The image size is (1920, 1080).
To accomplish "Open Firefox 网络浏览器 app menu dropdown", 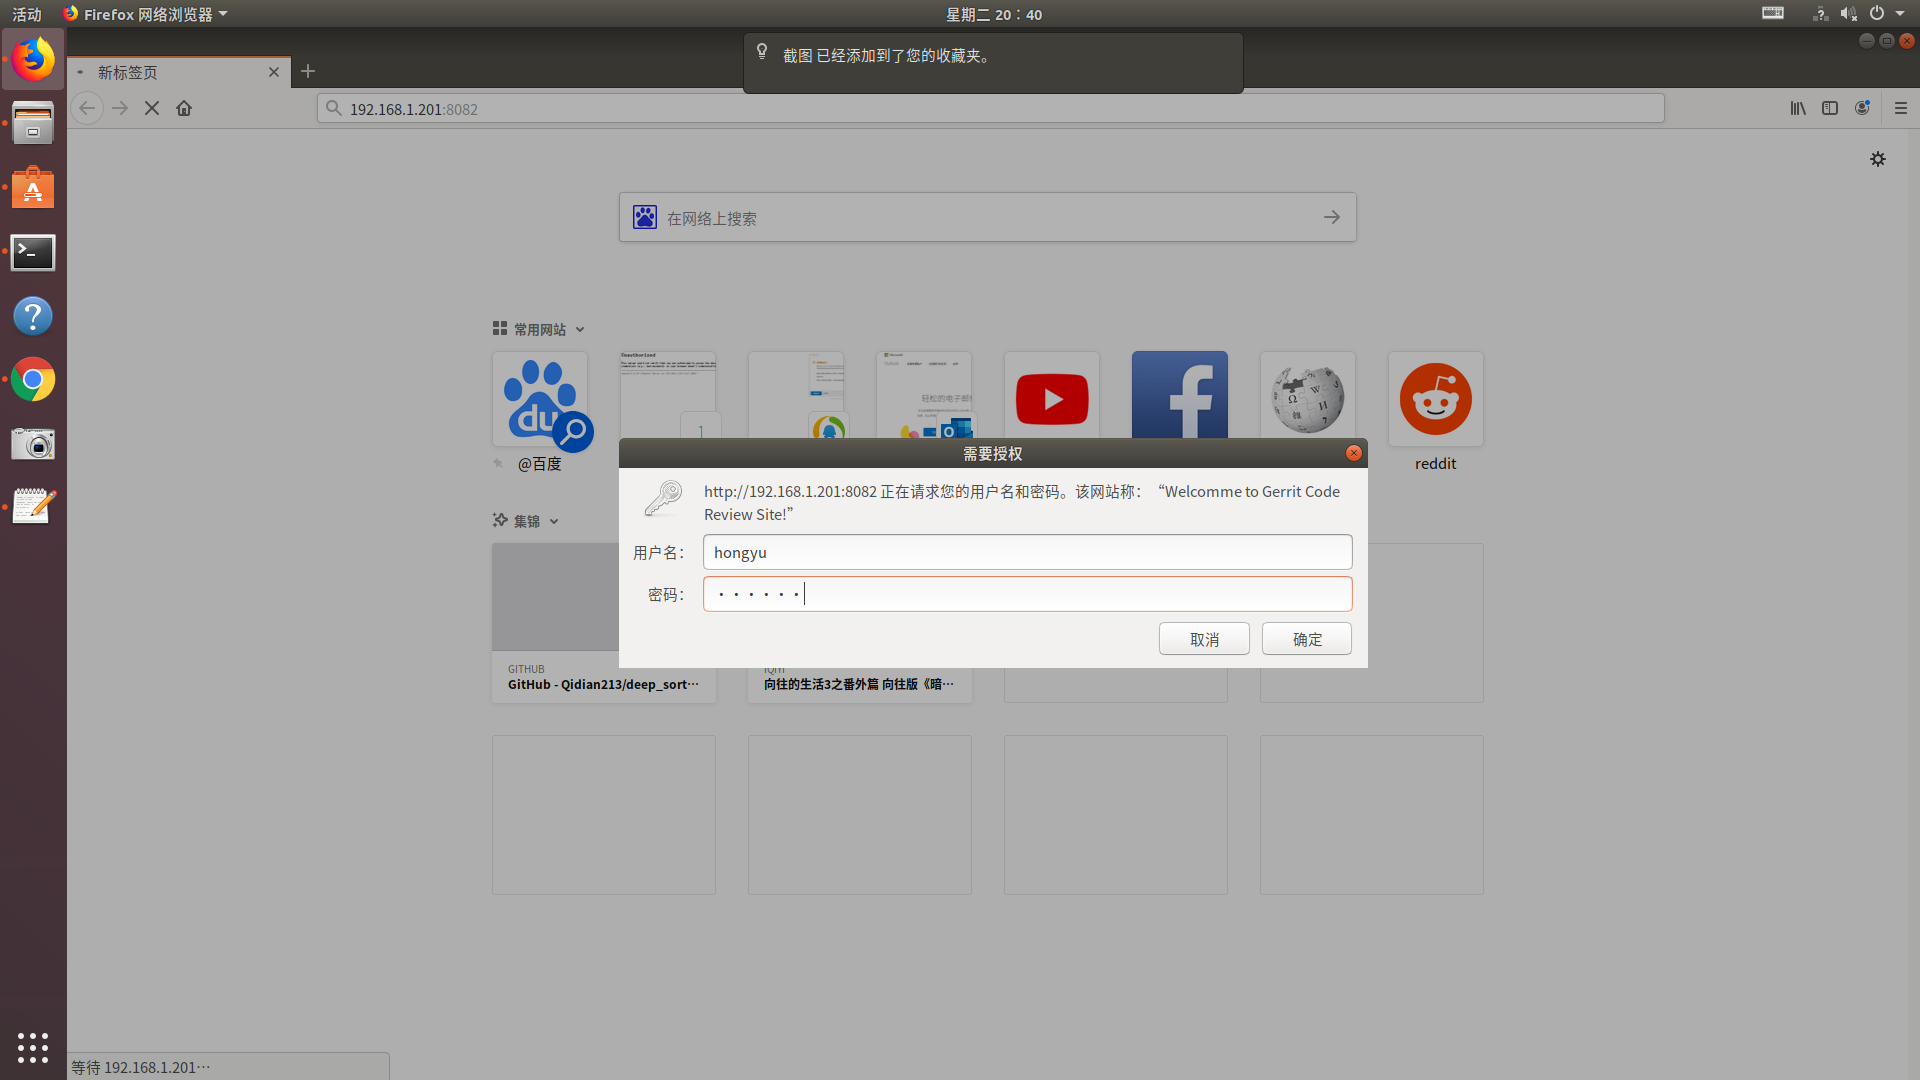I will 146,14.
